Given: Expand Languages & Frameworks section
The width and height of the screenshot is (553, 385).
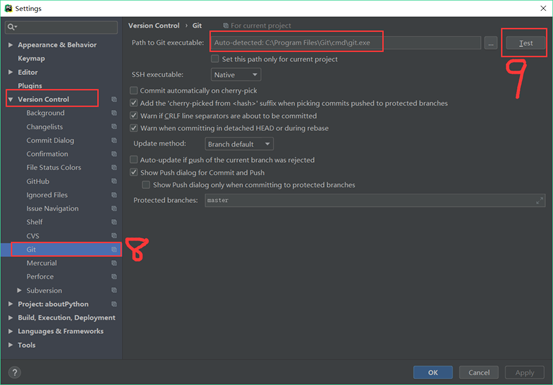Looking at the screenshot, I should 10,331.
